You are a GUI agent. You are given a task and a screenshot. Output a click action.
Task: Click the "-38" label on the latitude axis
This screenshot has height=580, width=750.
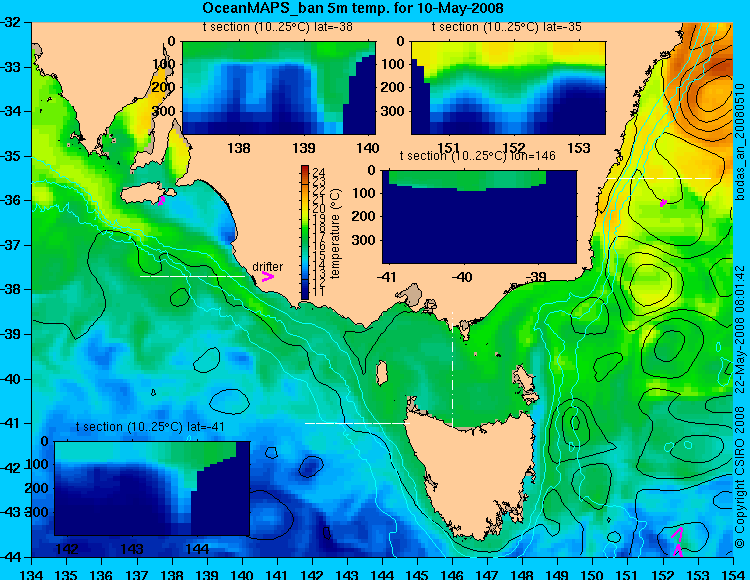coord(10,289)
